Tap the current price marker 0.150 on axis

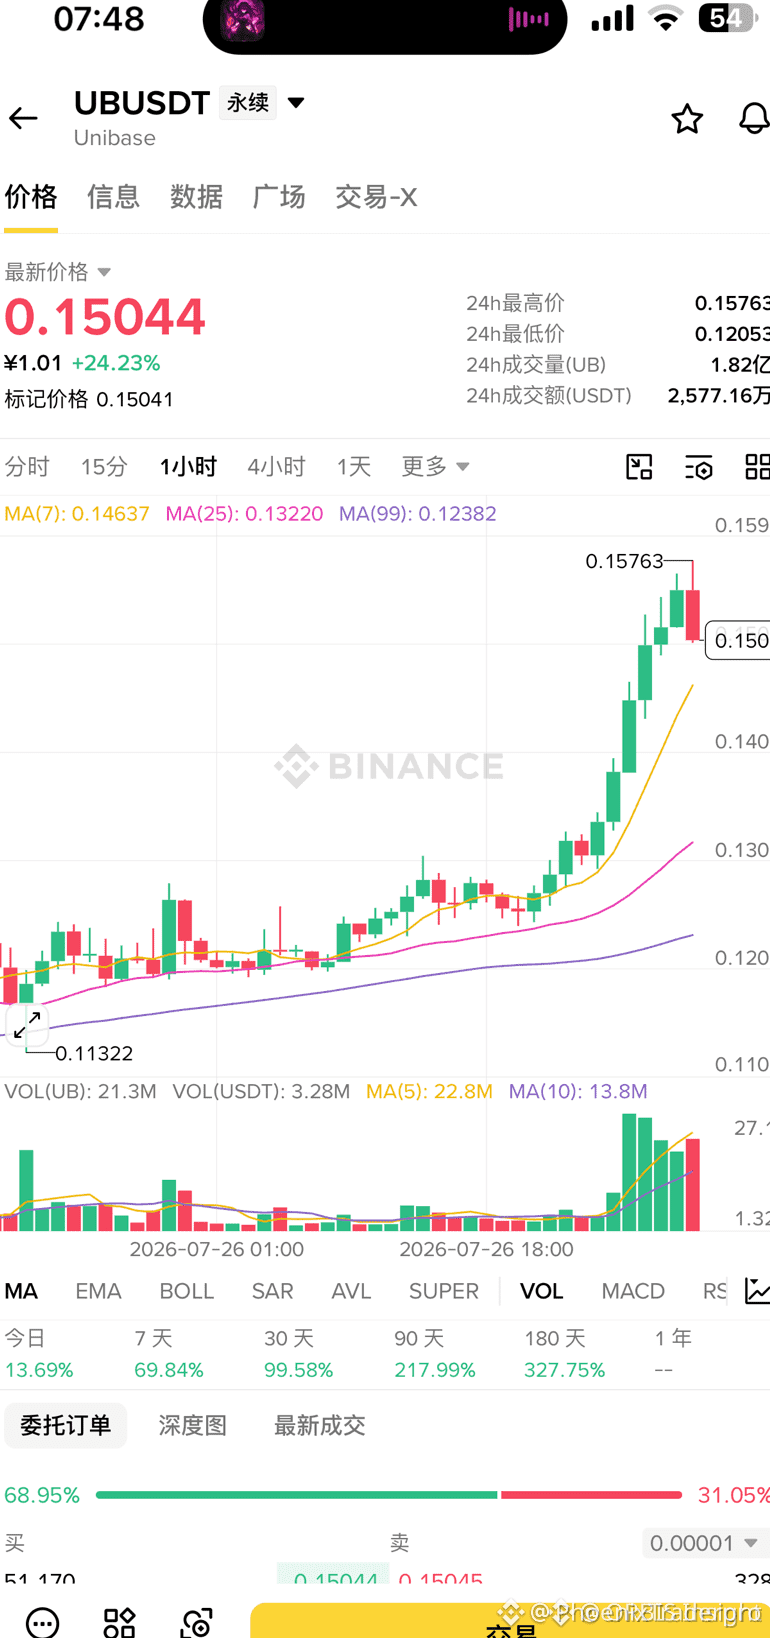[738, 640]
